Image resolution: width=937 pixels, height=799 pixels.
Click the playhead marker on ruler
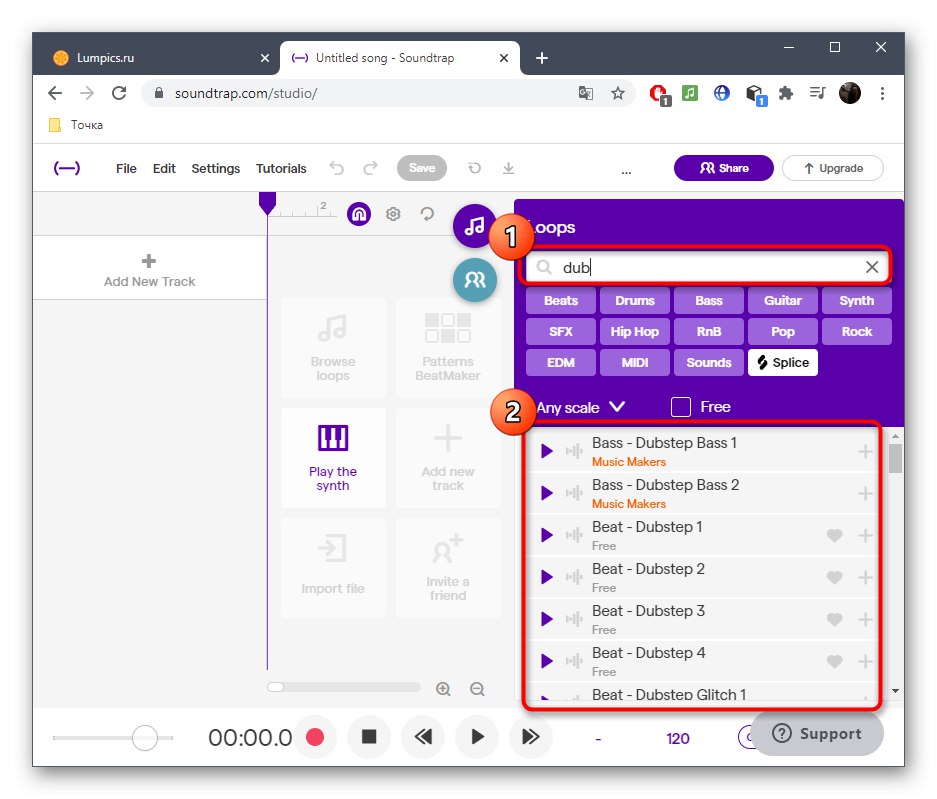click(267, 203)
